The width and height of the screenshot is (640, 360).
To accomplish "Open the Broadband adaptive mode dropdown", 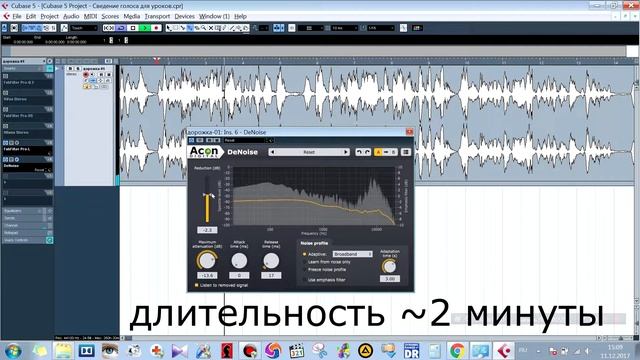I will point(353,254).
